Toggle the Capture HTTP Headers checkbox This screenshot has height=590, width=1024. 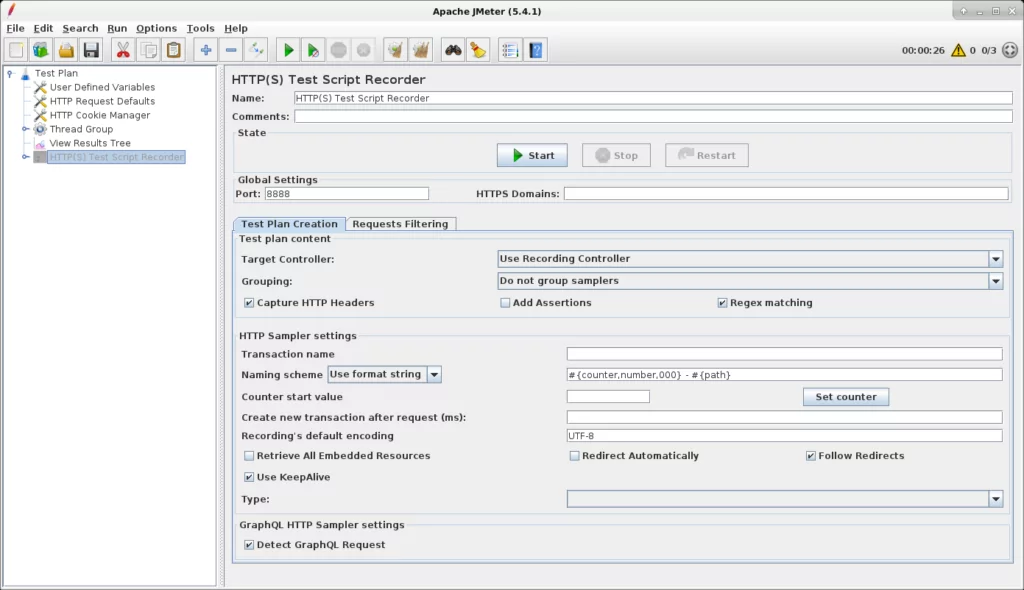tap(249, 303)
